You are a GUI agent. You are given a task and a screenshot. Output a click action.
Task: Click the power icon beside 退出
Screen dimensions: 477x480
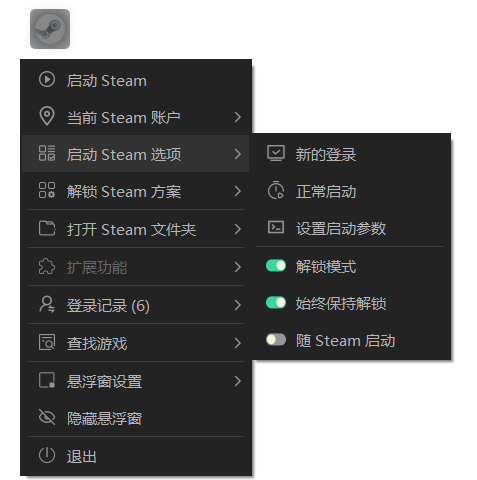(47, 455)
